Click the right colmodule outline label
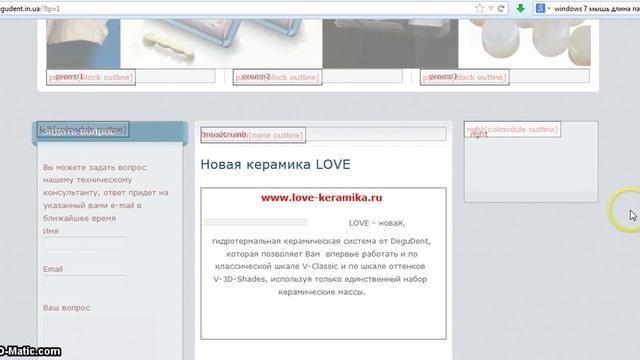640x360 pixels. click(512, 129)
